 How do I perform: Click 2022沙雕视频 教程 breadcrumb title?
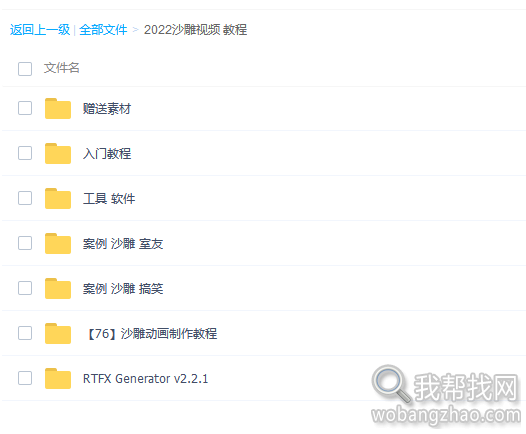(195, 30)
